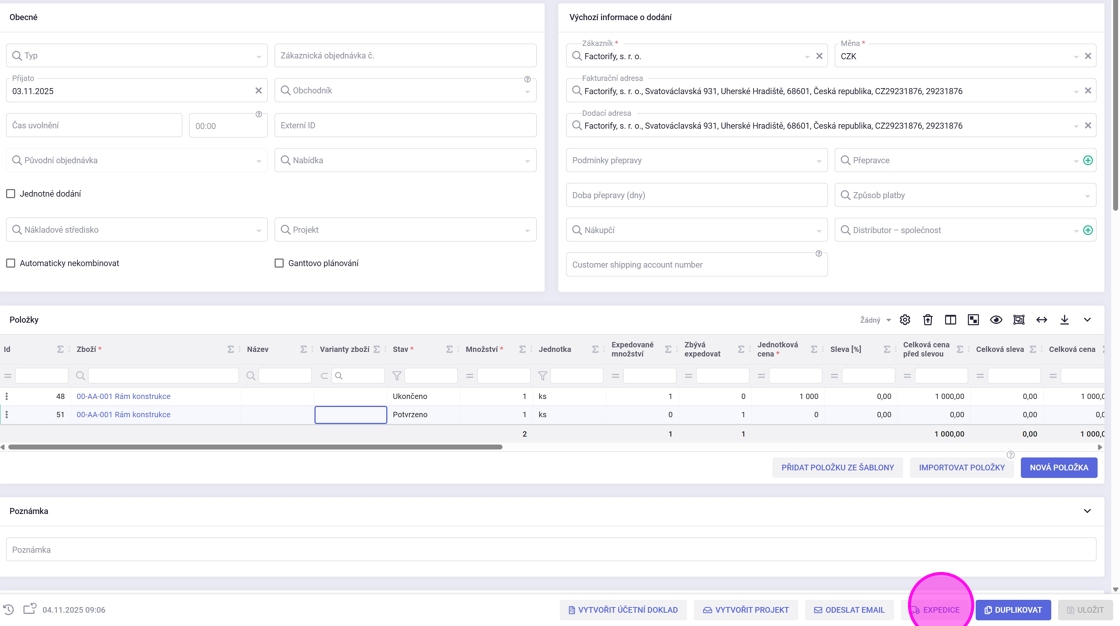
Task: Click the fit-to-frame icon in Položky toolbar
Action: [1019, 320]
